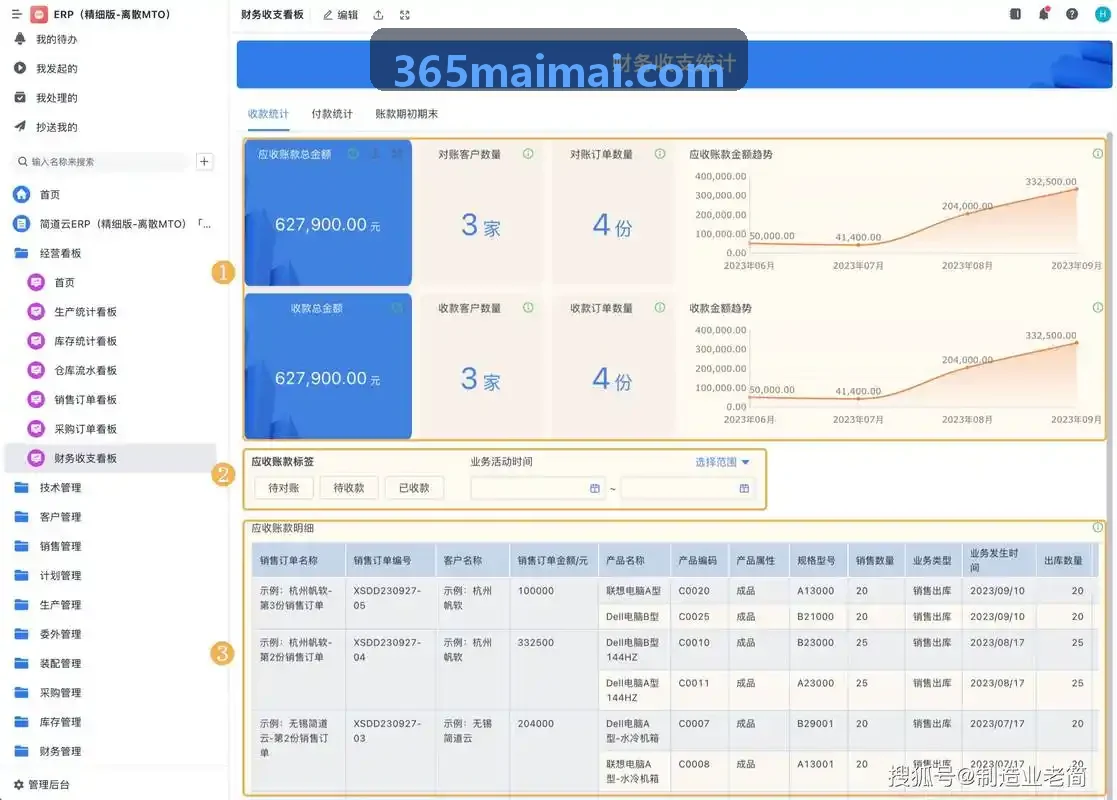Toggle the 待对账 tag filter

pyautogui.click(x=284, y=488)
